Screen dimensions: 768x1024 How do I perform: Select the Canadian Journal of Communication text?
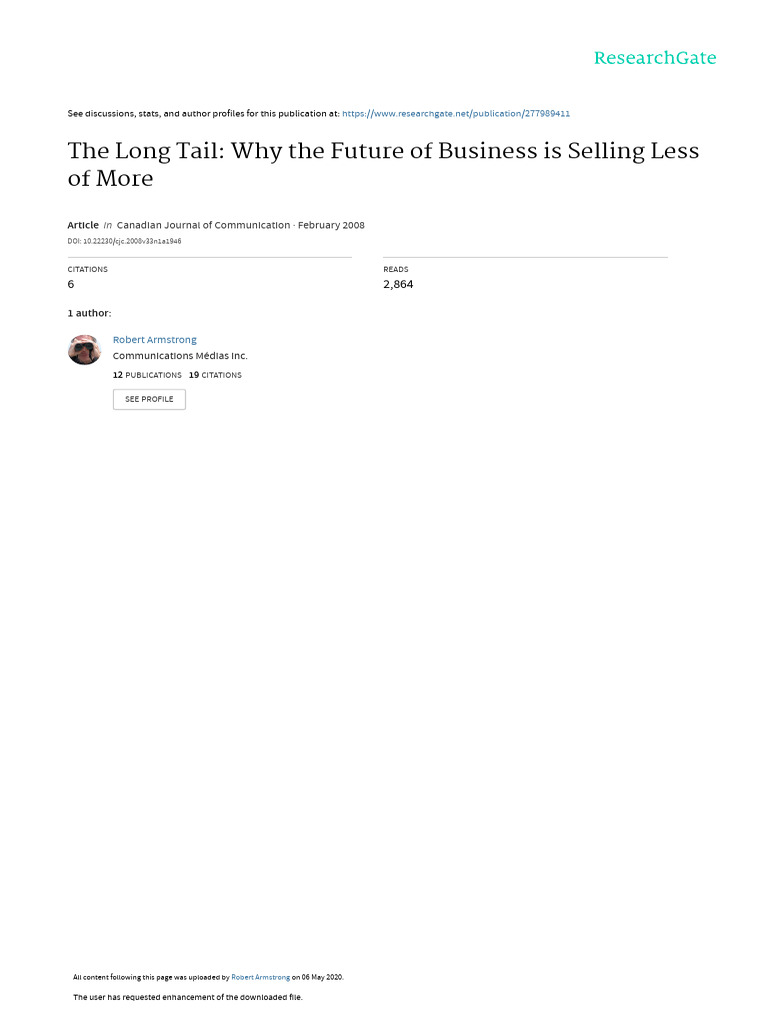click(203, 225)
